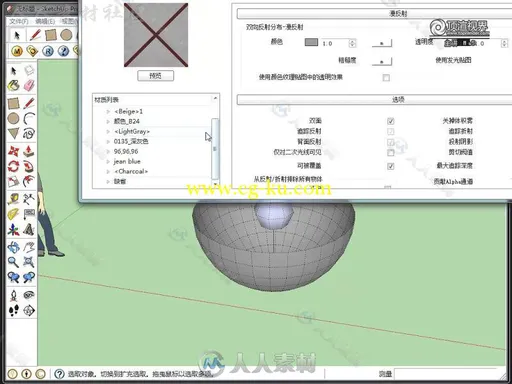Screen dimensions: 512x384
Task: Open the 文件(F) menu
Action: click(19, 22)
